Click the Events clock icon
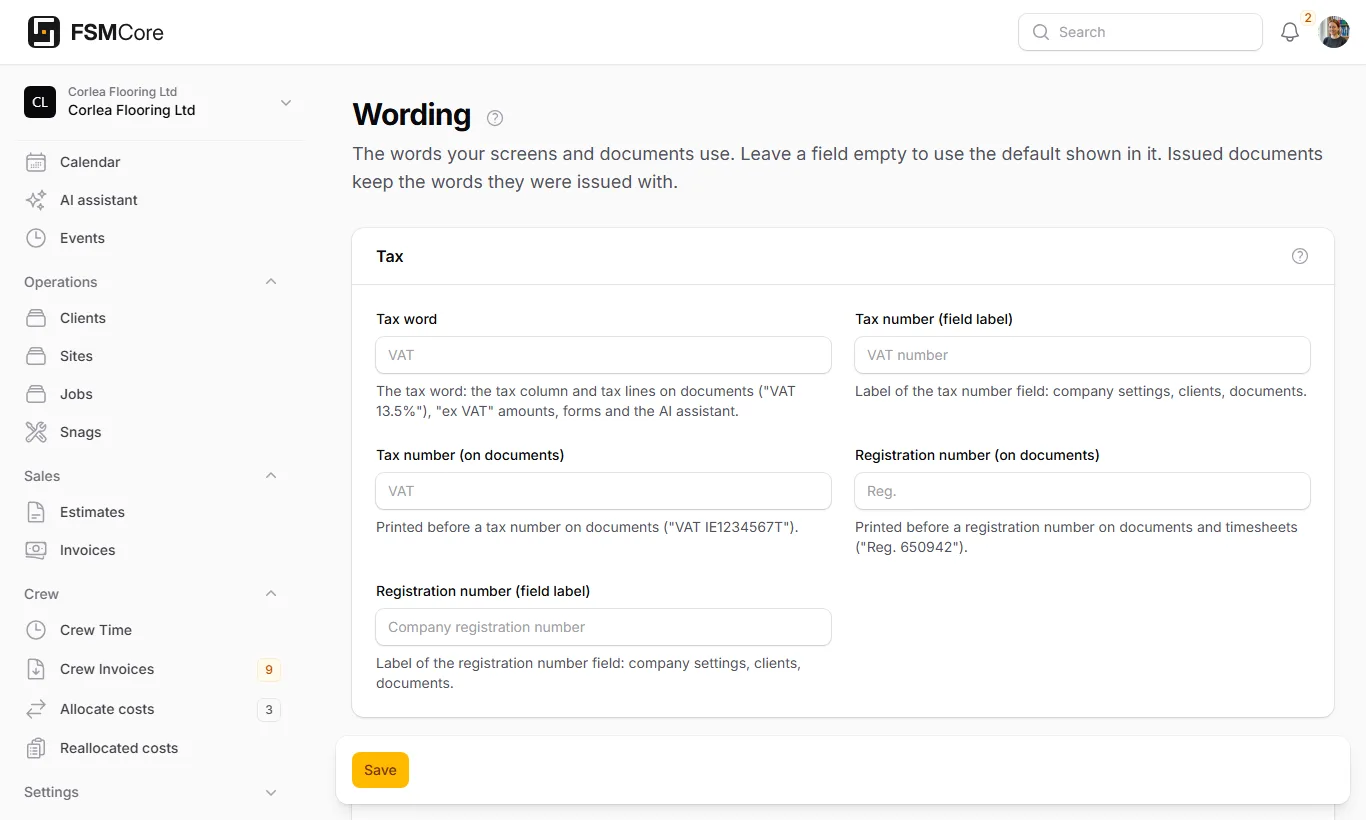The image size is (1366, 820). (x=36, y=238)
